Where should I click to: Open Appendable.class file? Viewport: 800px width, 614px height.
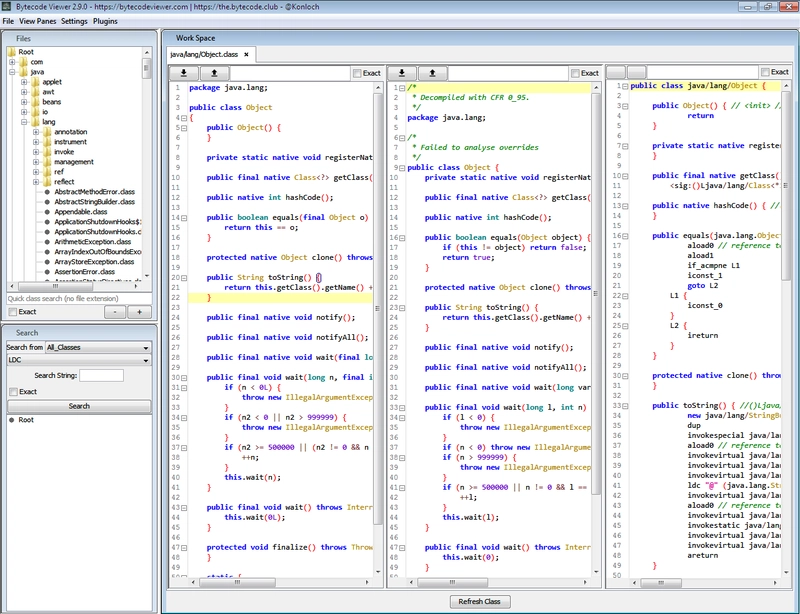pyautogui.click(x=81, y=212)
